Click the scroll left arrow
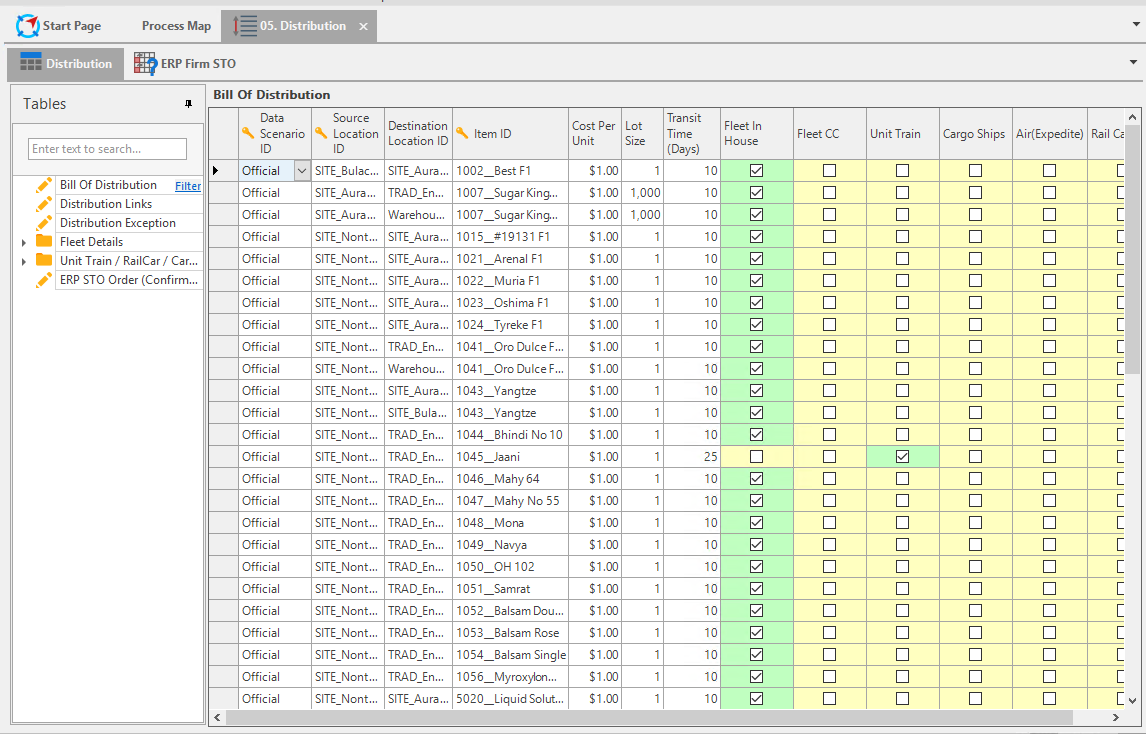The width and height of the screenshot is (1146, 734). 217,717
